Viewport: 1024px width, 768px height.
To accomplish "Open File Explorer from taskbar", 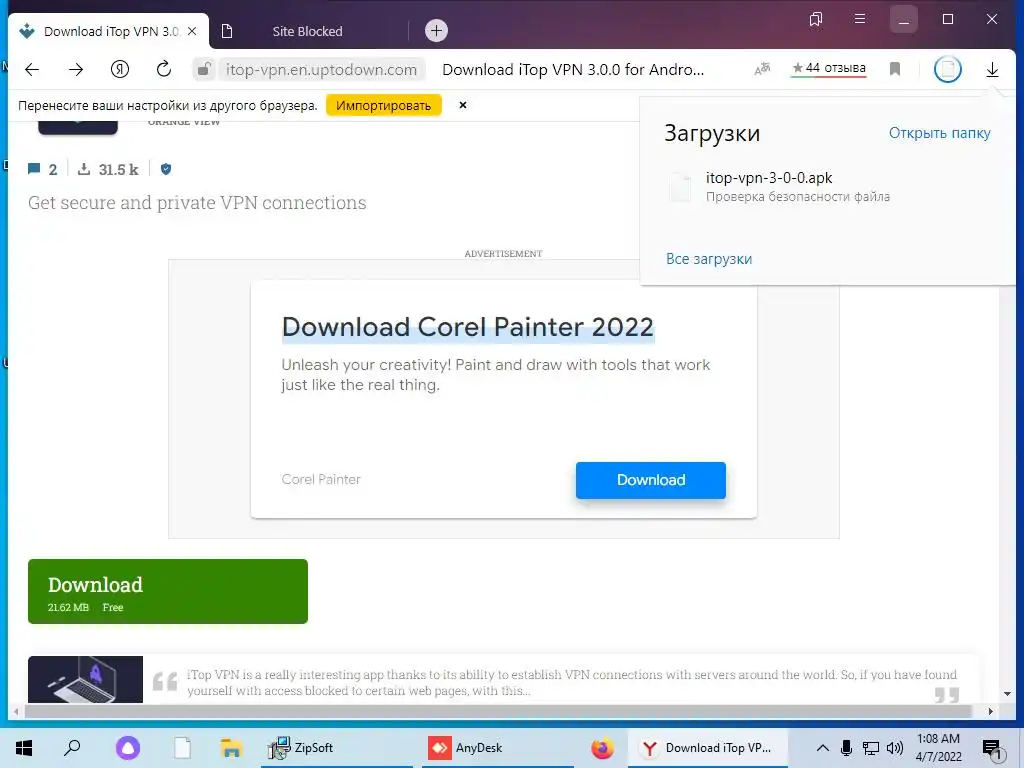I will coord(232,748).
